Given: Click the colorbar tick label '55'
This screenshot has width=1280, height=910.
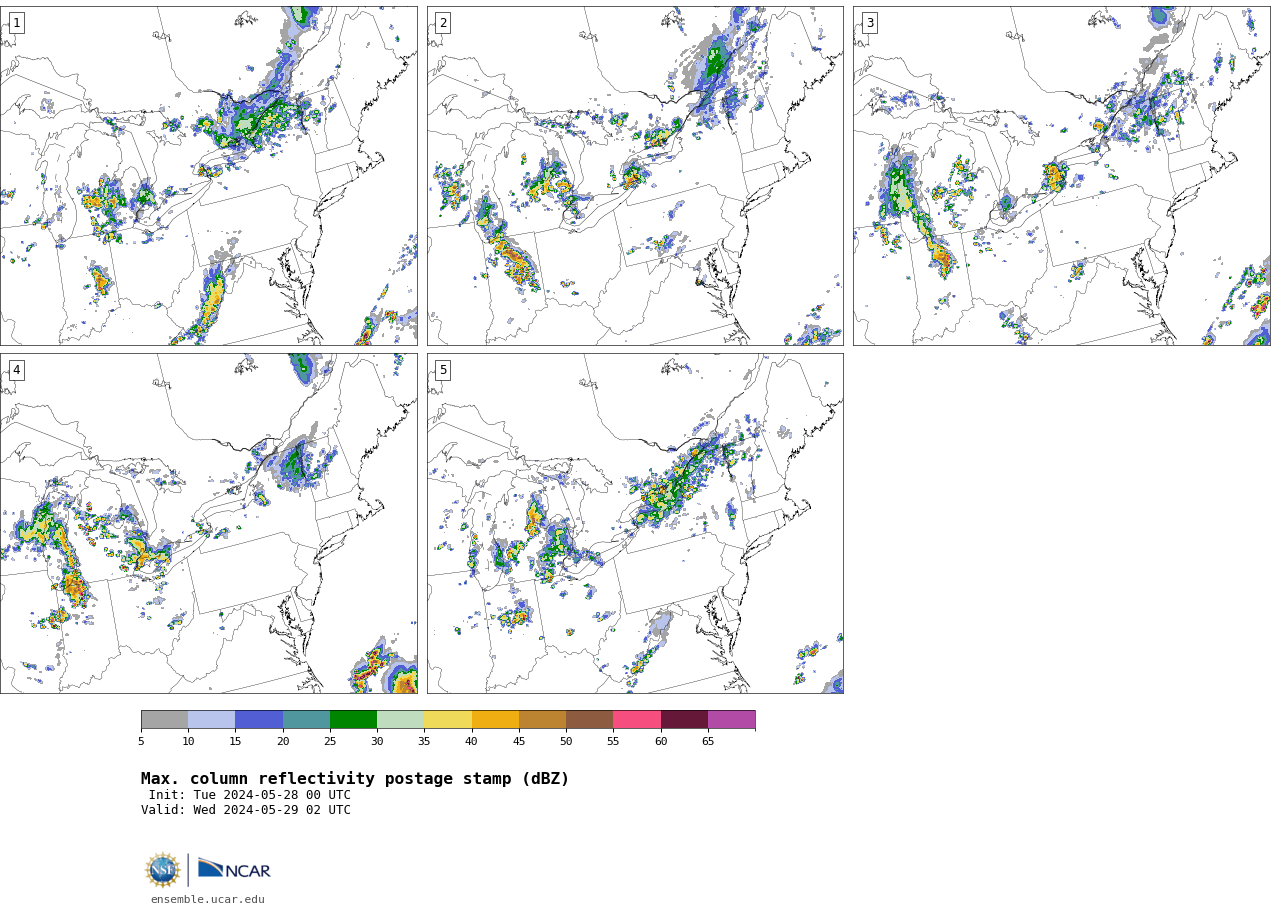Looking at the screenshot, I should pos(613,742).
